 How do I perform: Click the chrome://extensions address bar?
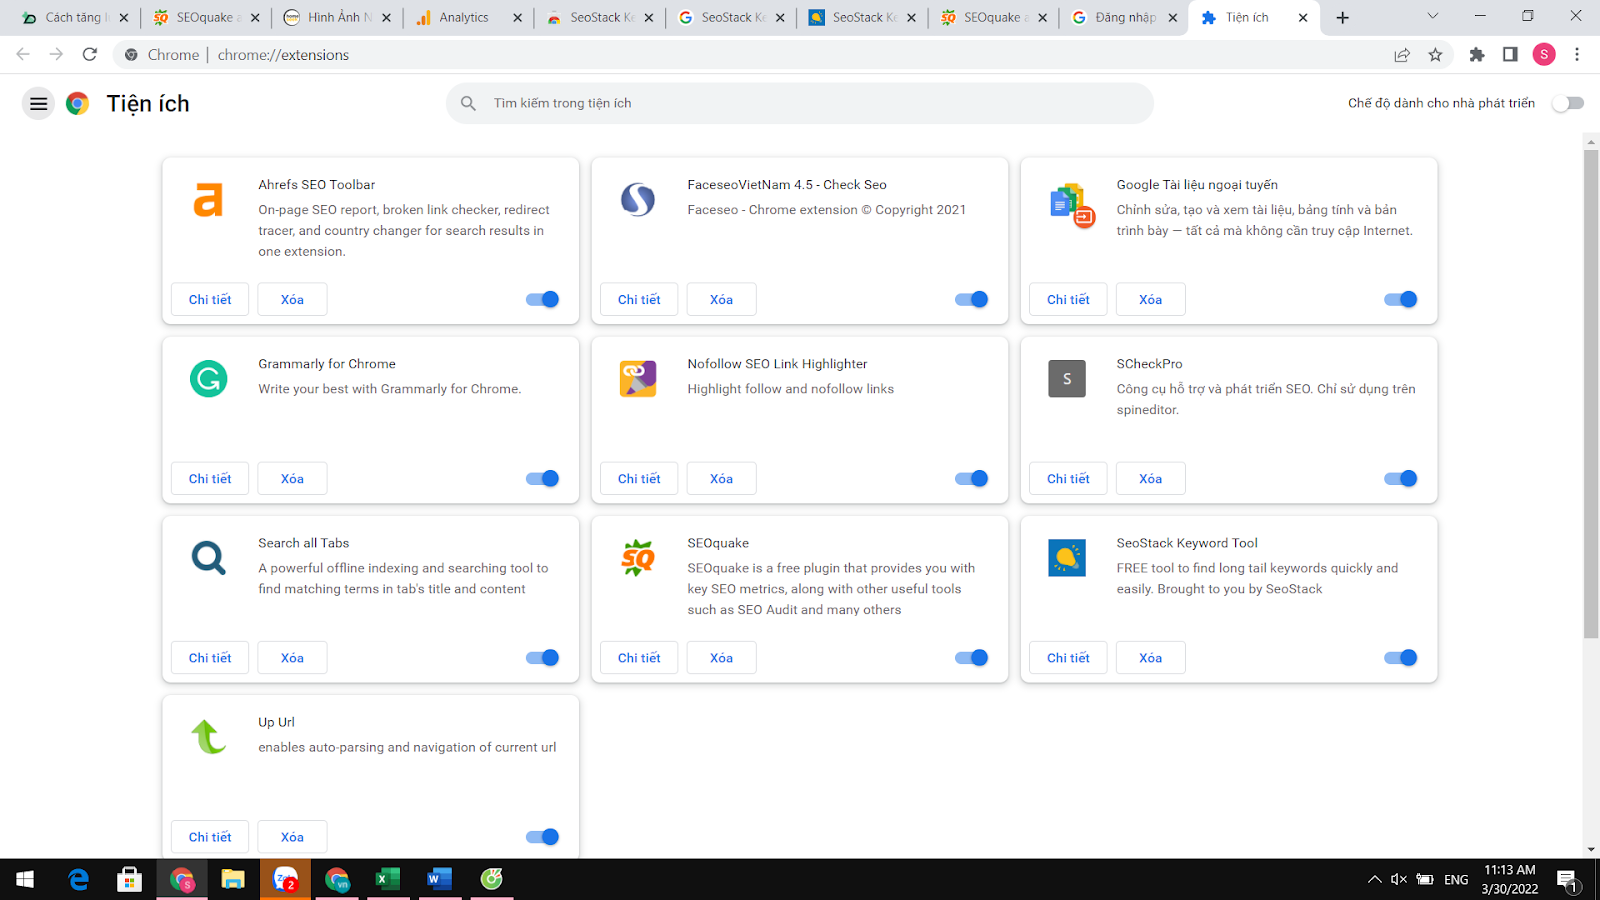click(x=750, y=55)
